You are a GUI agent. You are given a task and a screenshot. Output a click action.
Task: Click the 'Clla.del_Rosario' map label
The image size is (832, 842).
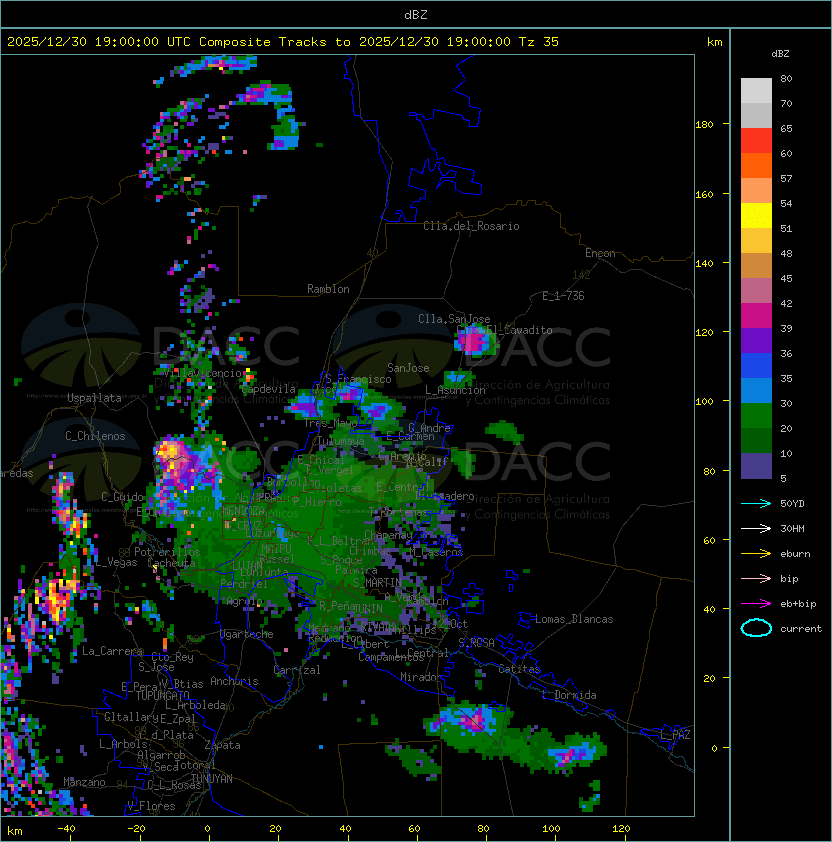pos(471,226)
